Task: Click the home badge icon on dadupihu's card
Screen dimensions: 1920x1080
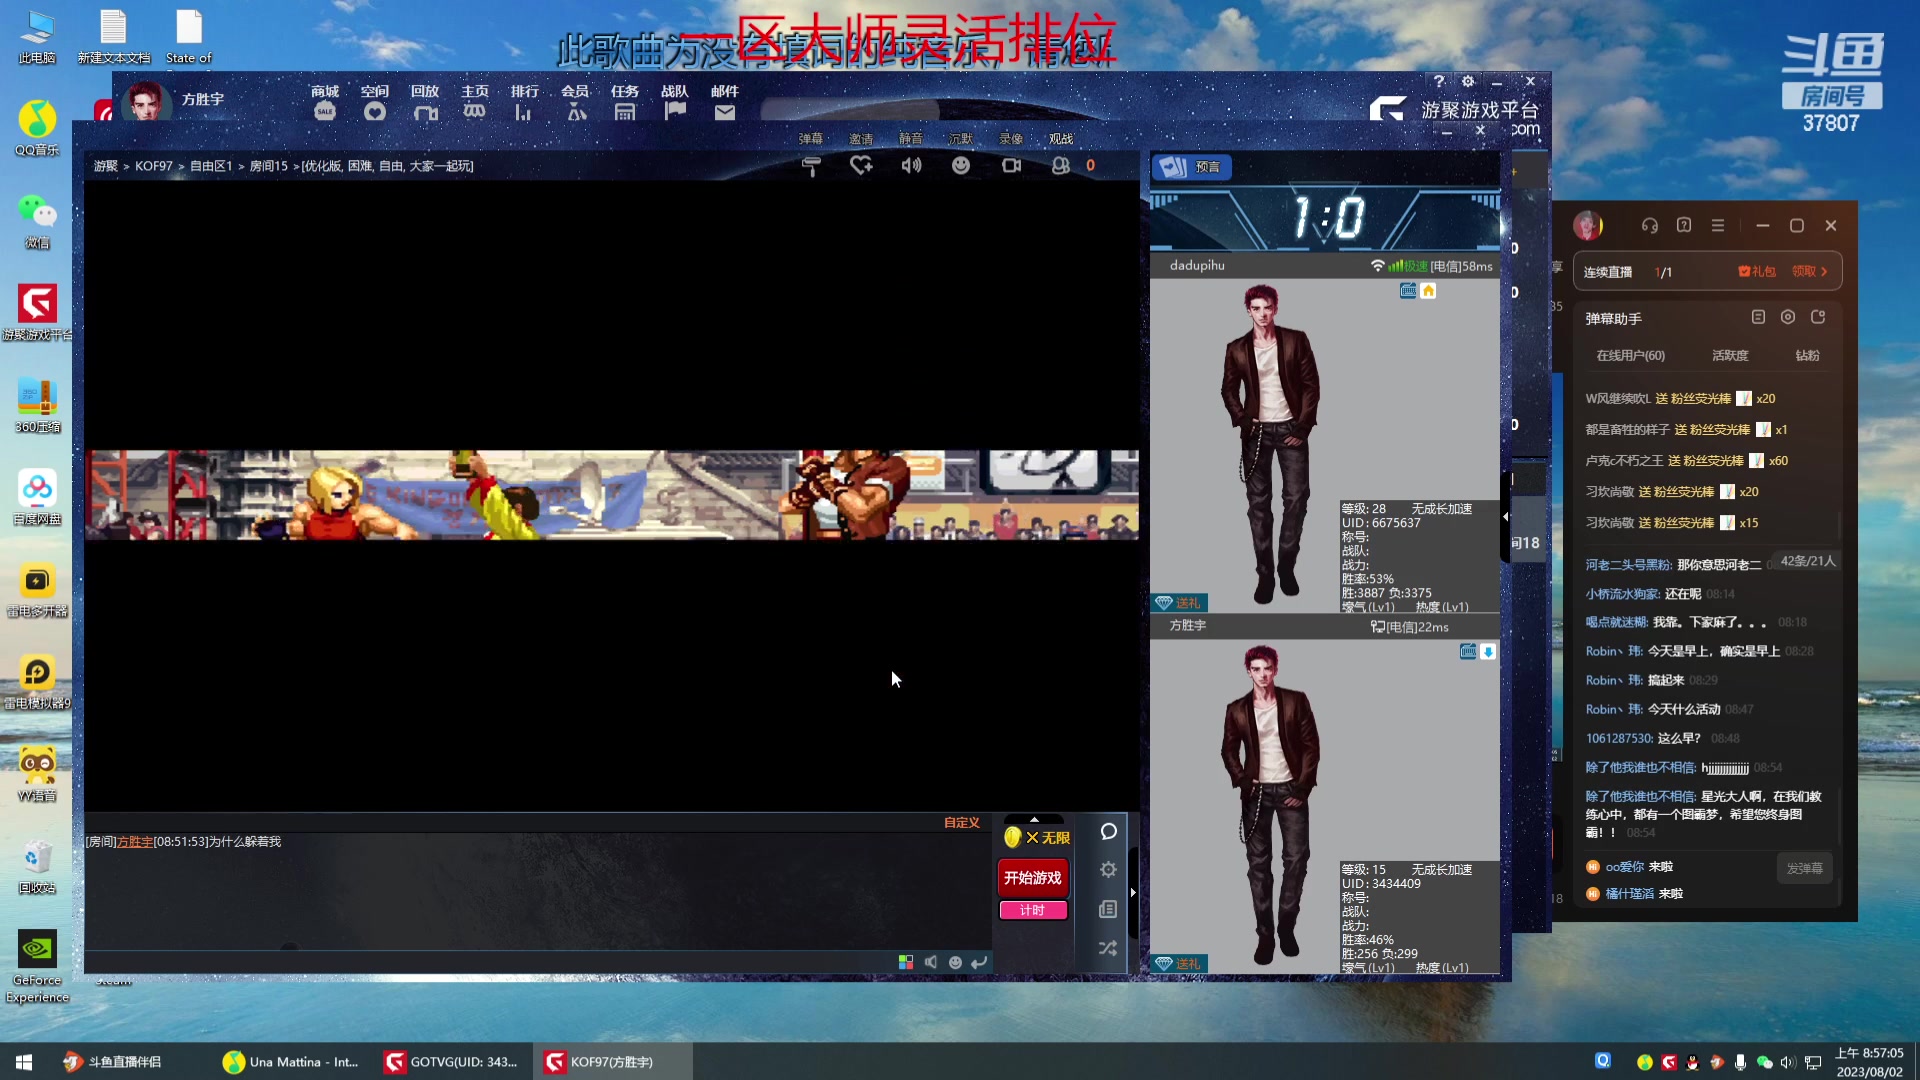Action: [x=1428, y=291]
